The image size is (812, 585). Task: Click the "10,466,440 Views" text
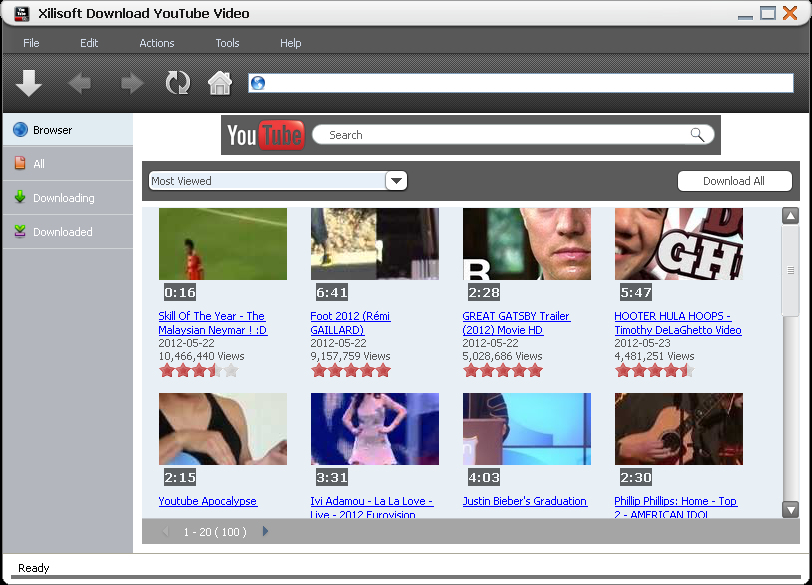pos(201,356)
